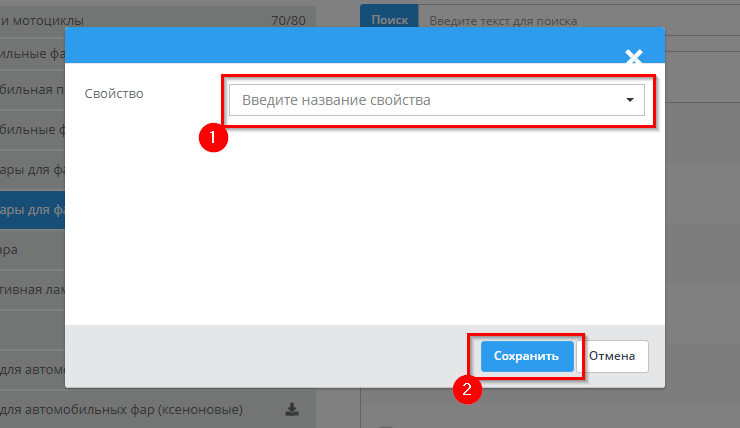The image size is (740, 428).
Task: Select the 'для автомобильных фар (ксеноновые)' row
Action: [158, 409]
